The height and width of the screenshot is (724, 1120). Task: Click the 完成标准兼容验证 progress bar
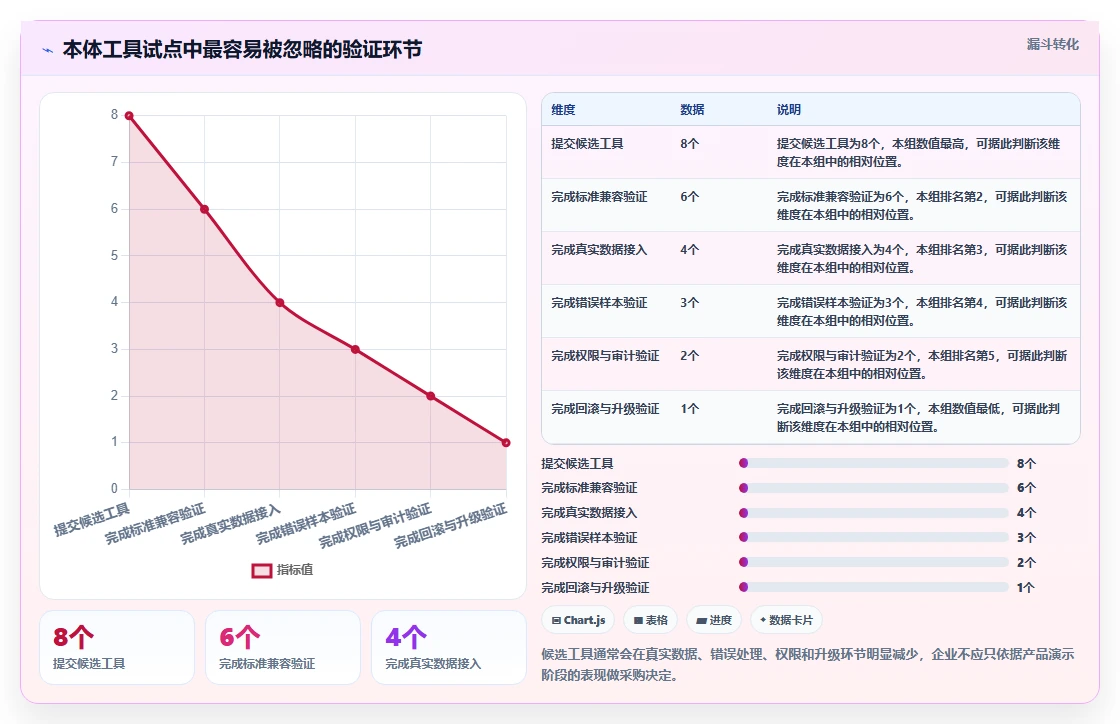click(874, 488)
